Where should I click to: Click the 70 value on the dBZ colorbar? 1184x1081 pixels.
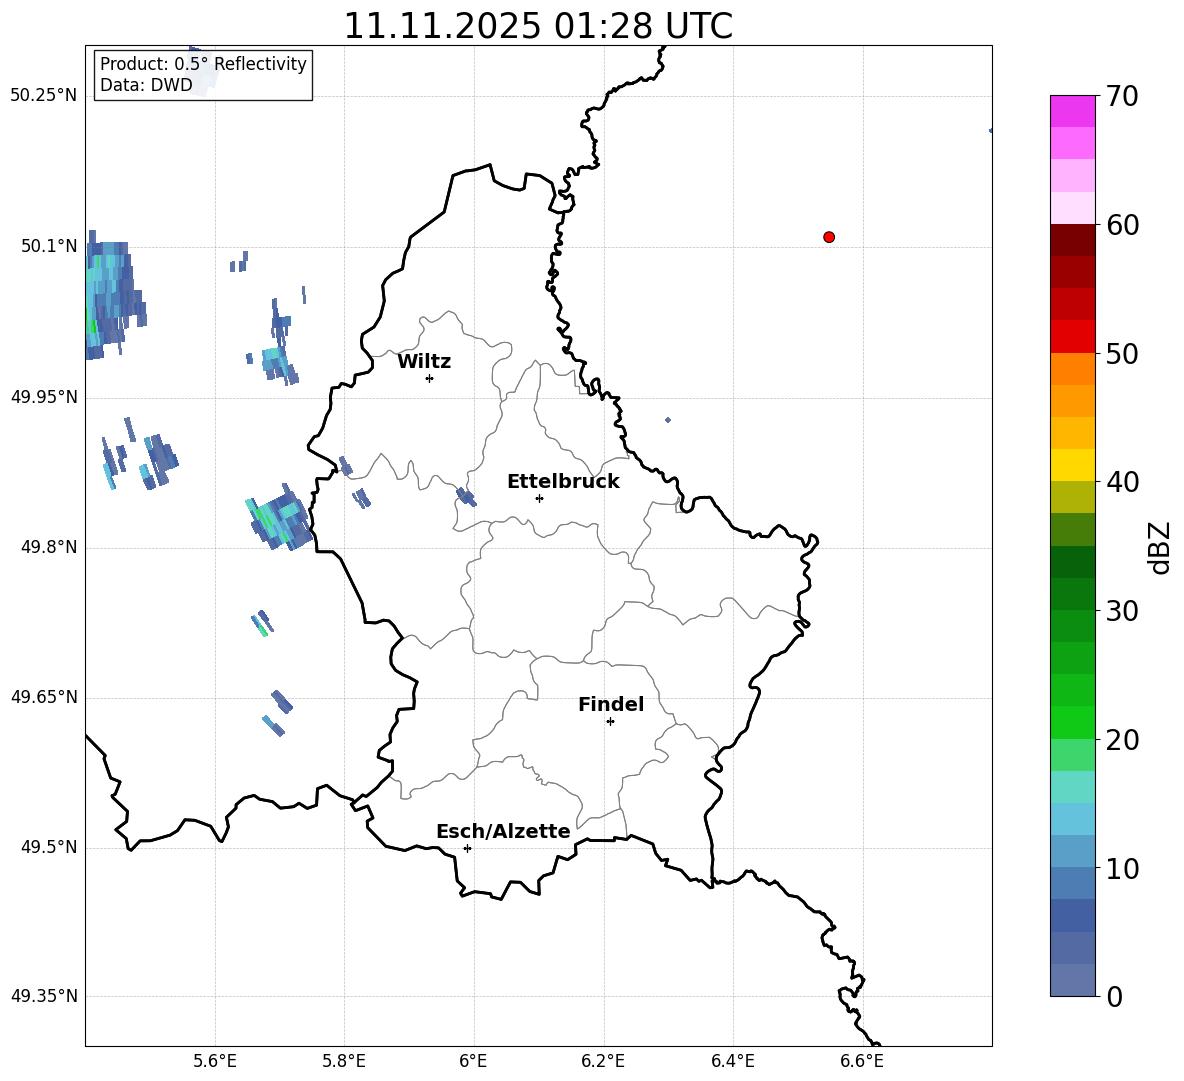point(1122,96)
